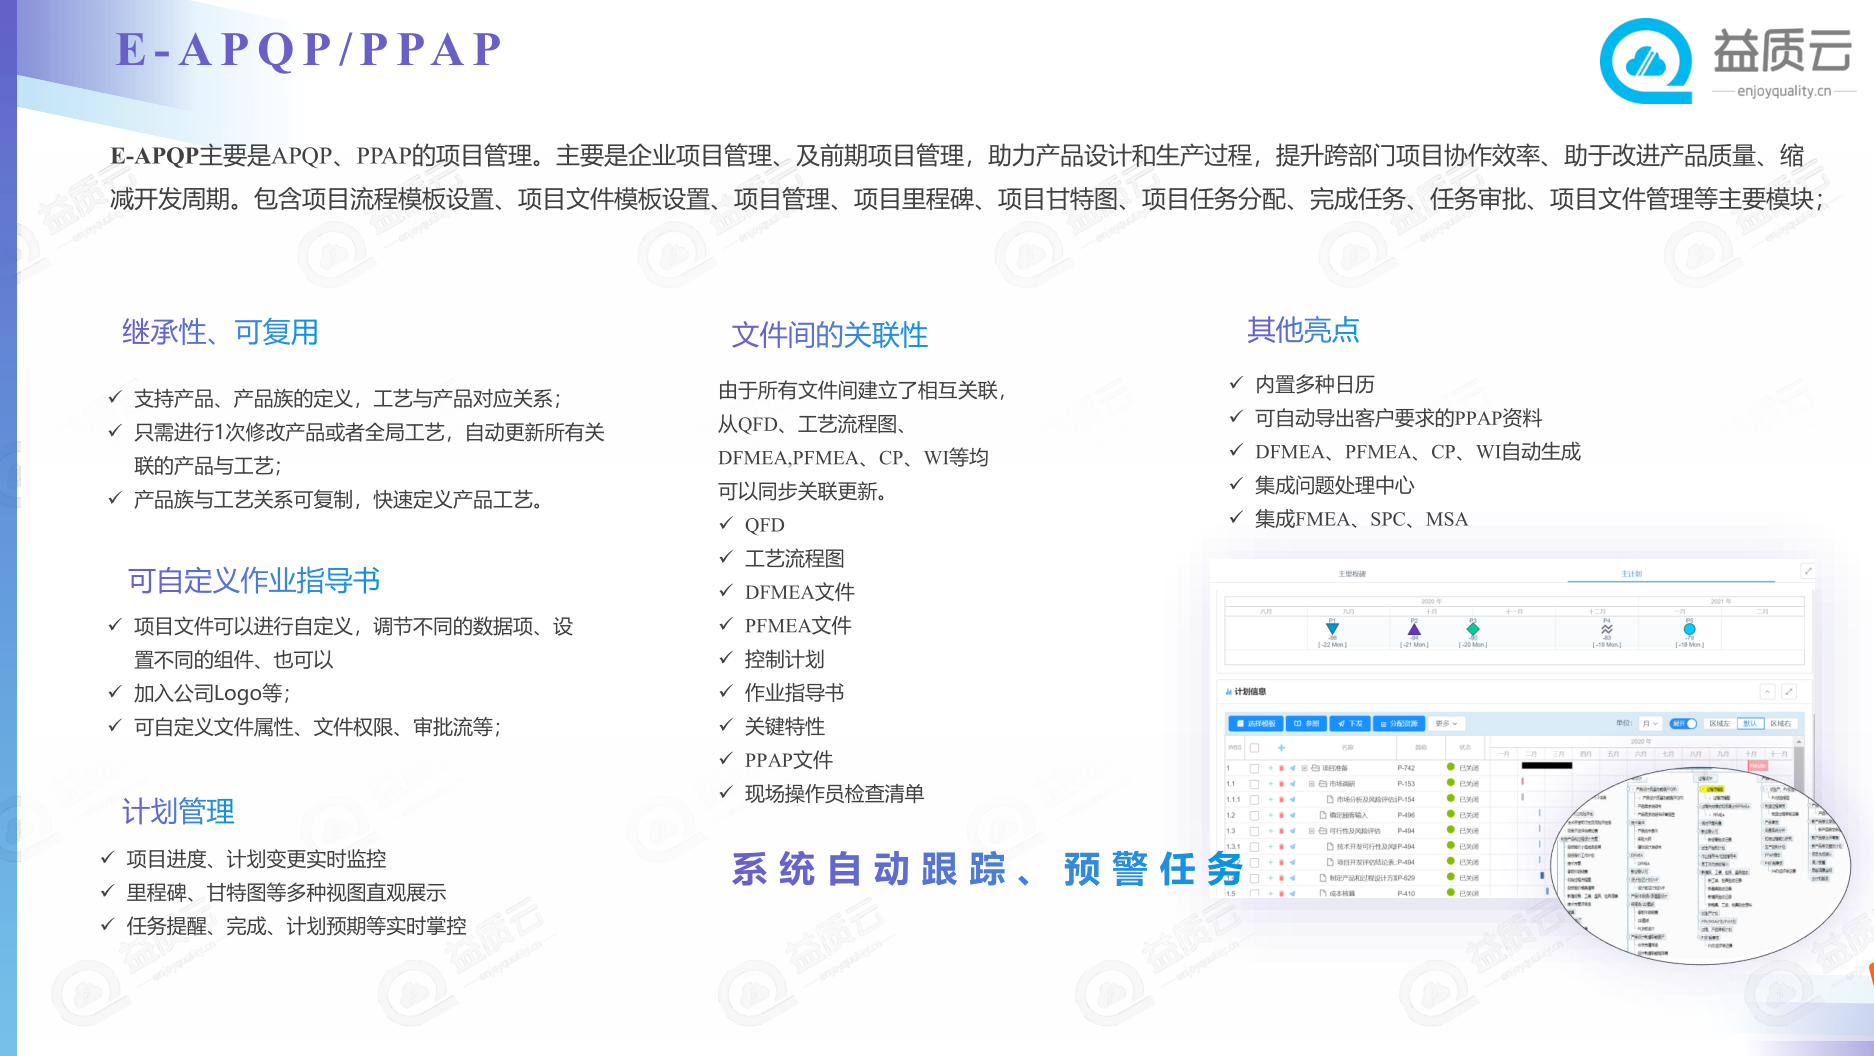This screenshot has width=1874, height=1056.
Task: Tick the select-all checkbox in WBS header
Action: click(1254, 747)
